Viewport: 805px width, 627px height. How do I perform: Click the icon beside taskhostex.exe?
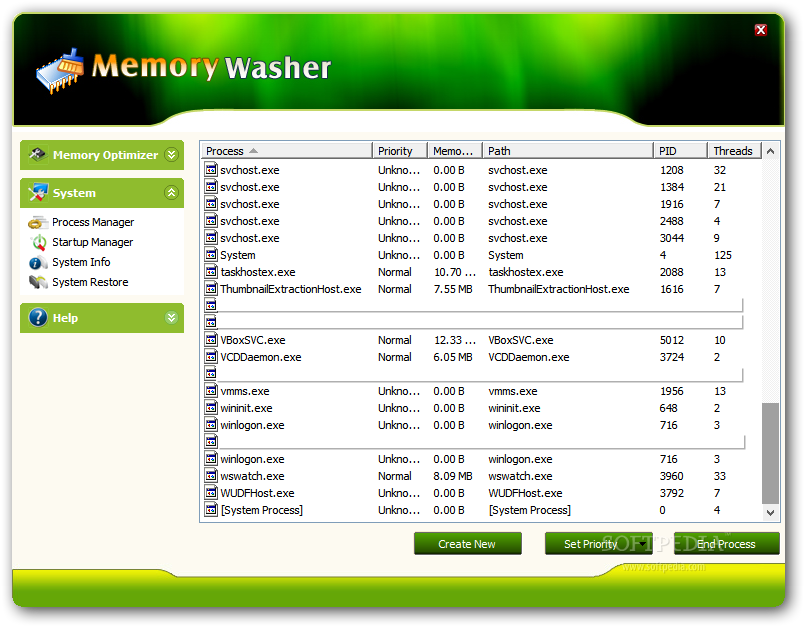(210, 272)
